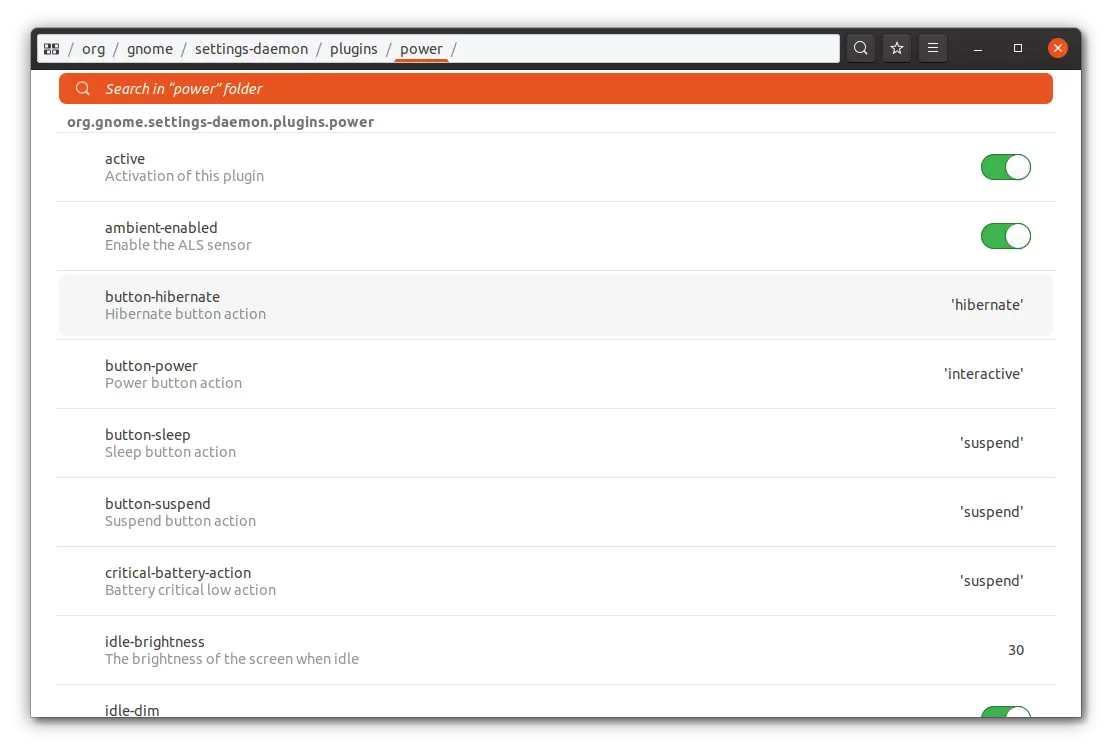Image resolution: width=1116 pixels, height=755 pixels.
Task: Click the dconf root folder icon in path bar
Action: (x=51, y=49)
